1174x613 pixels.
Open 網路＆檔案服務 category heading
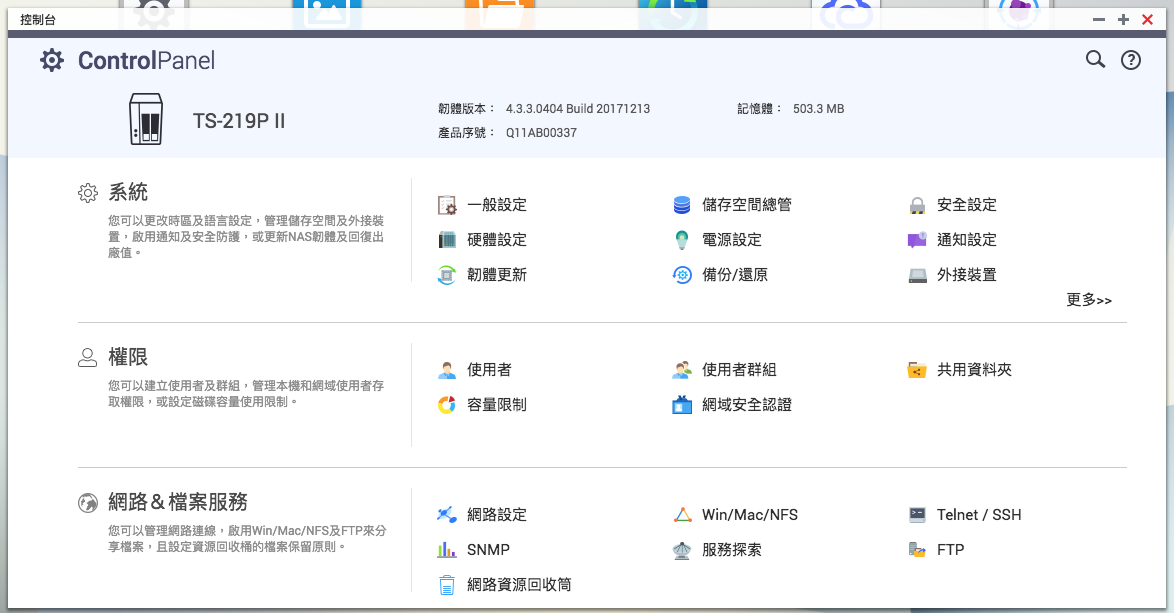tap(177, 502)
